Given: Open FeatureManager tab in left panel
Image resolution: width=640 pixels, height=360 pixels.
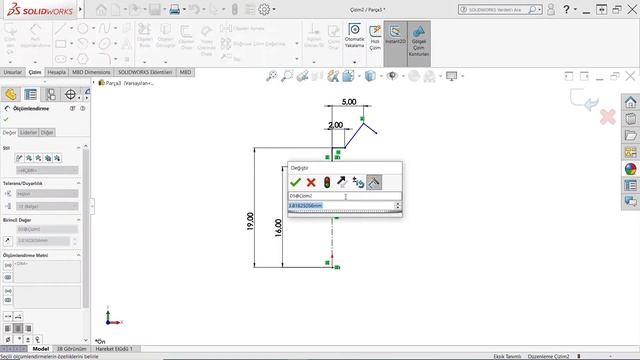Looking at the screenshot, I should coord(11,94).
